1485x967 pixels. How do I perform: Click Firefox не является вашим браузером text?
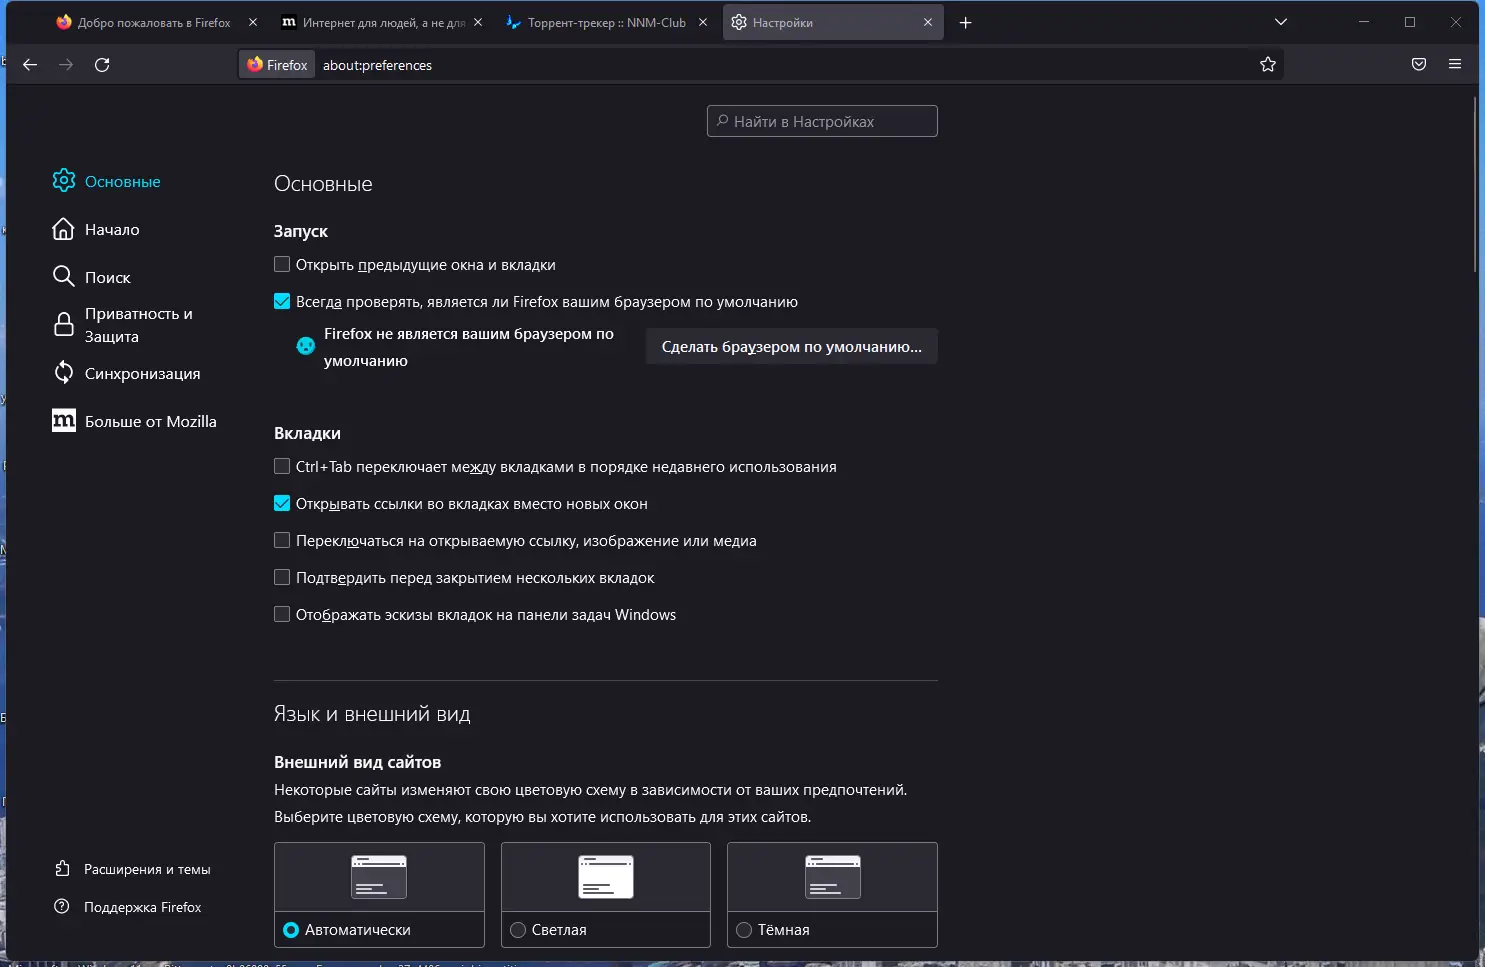click(469, 347)
